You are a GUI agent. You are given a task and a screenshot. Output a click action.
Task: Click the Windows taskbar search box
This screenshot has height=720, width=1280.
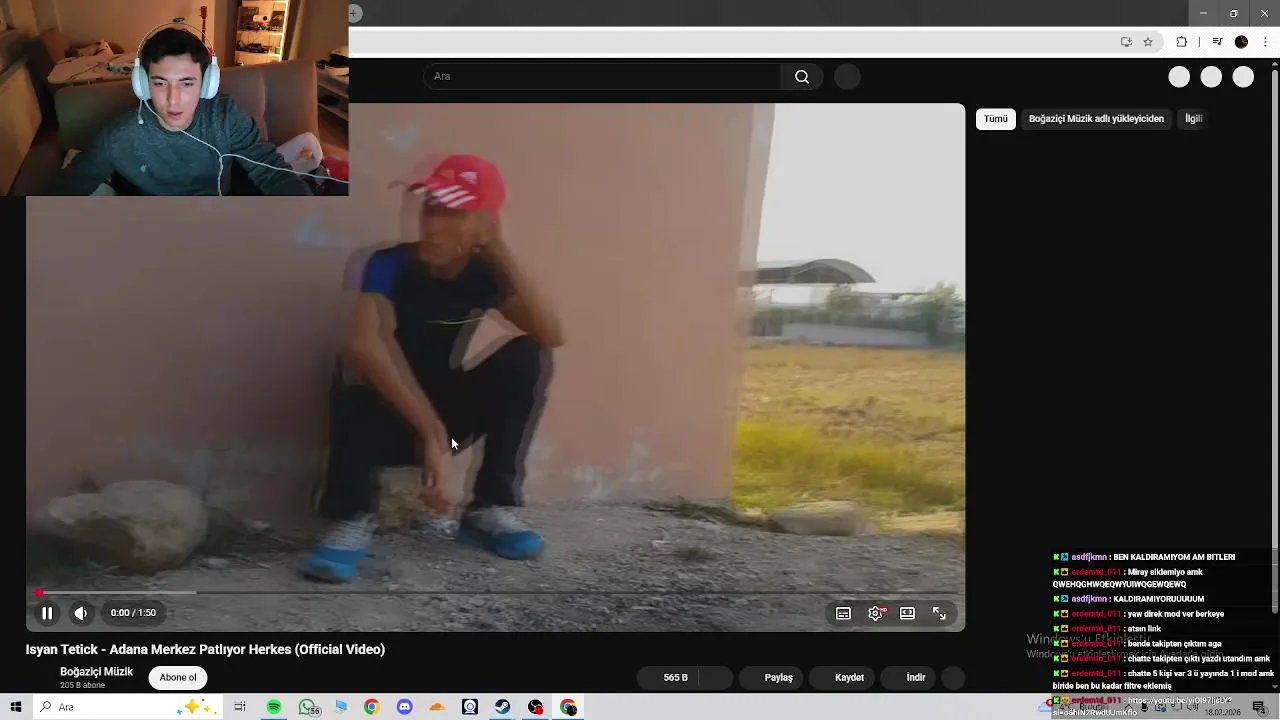click(127, 707)
